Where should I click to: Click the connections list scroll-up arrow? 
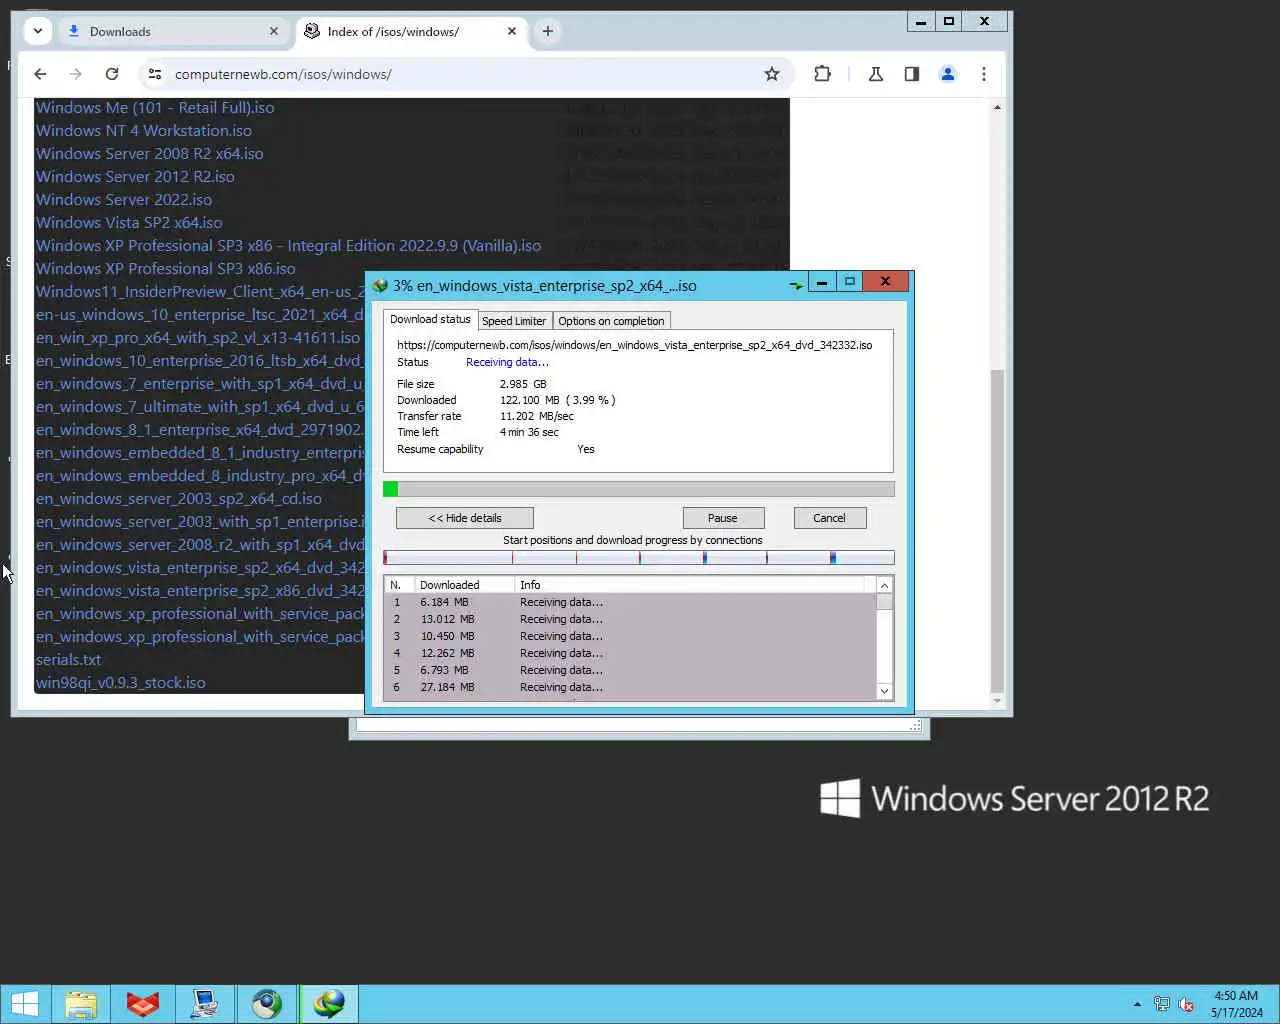point(884,585)
